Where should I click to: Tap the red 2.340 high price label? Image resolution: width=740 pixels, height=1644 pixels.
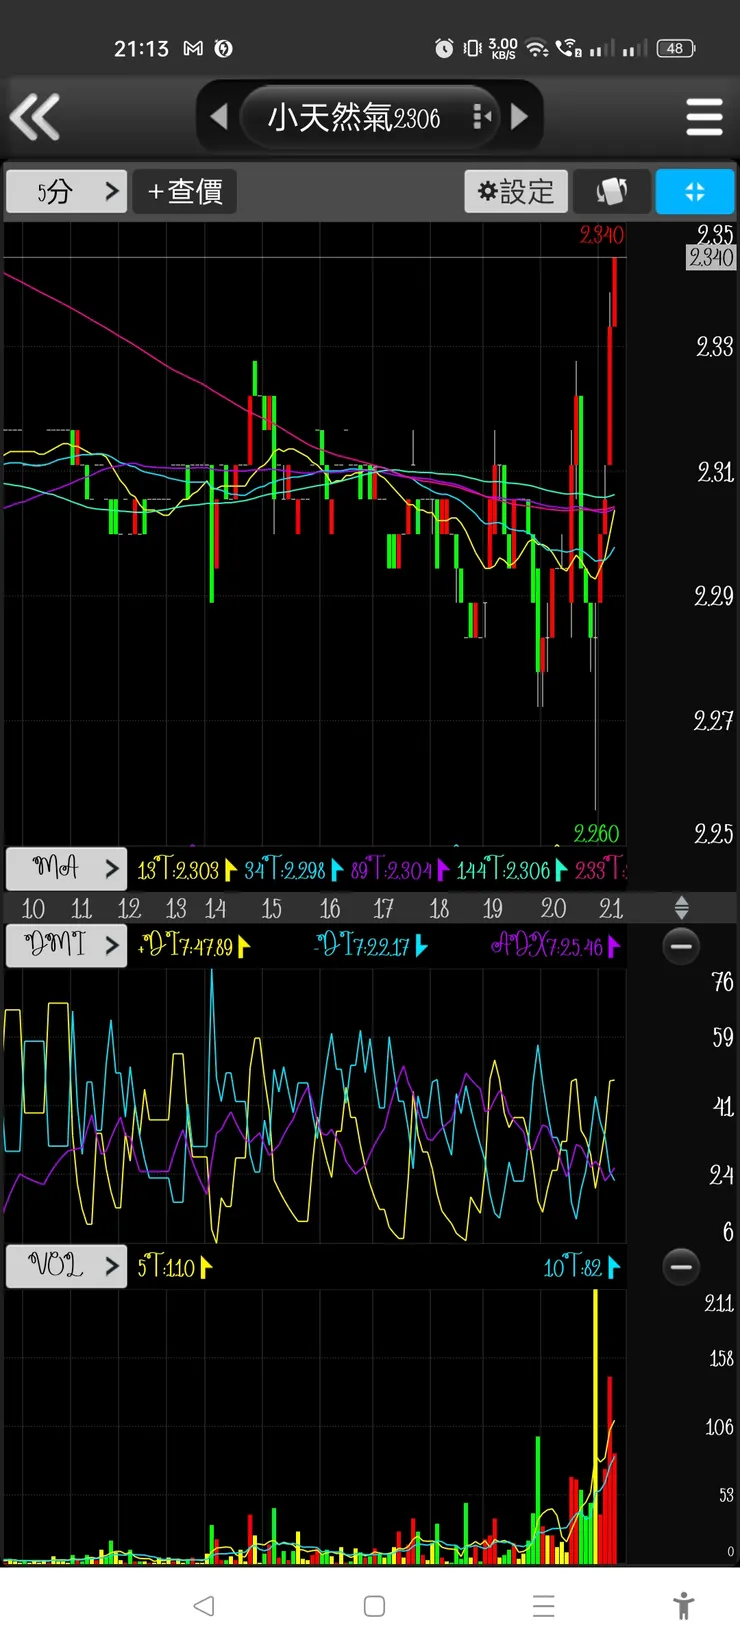tap(601, 235)
